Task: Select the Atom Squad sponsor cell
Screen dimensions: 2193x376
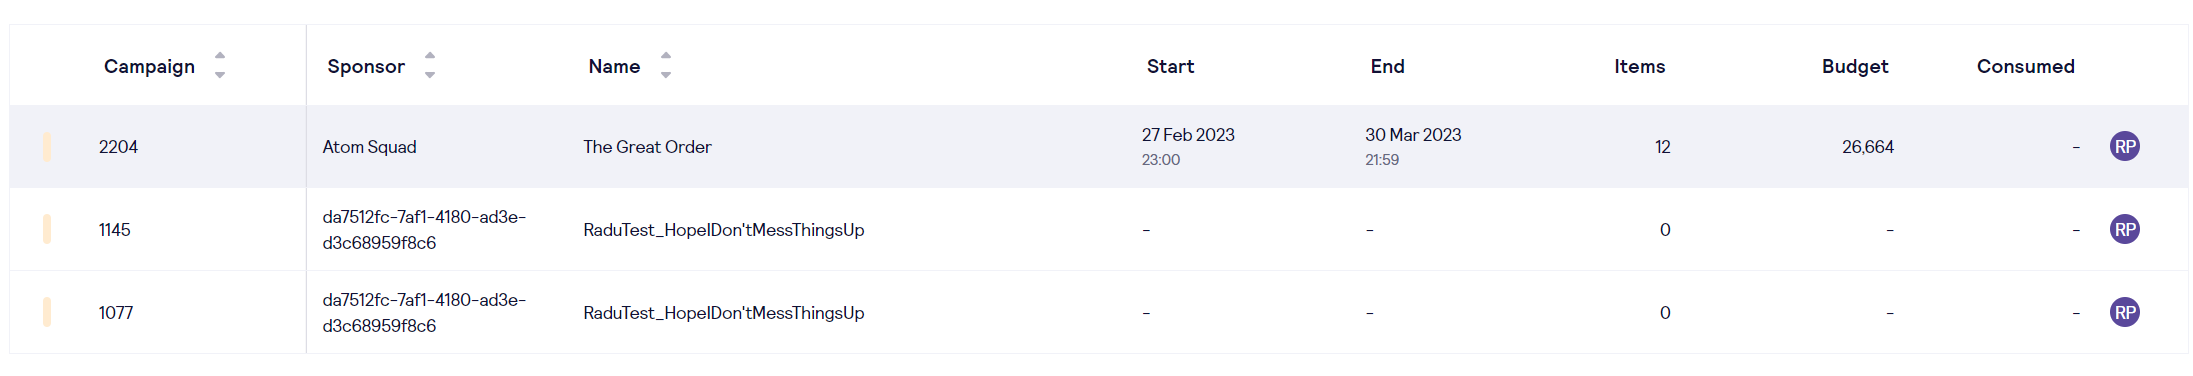Action: [x=369, y=147]
